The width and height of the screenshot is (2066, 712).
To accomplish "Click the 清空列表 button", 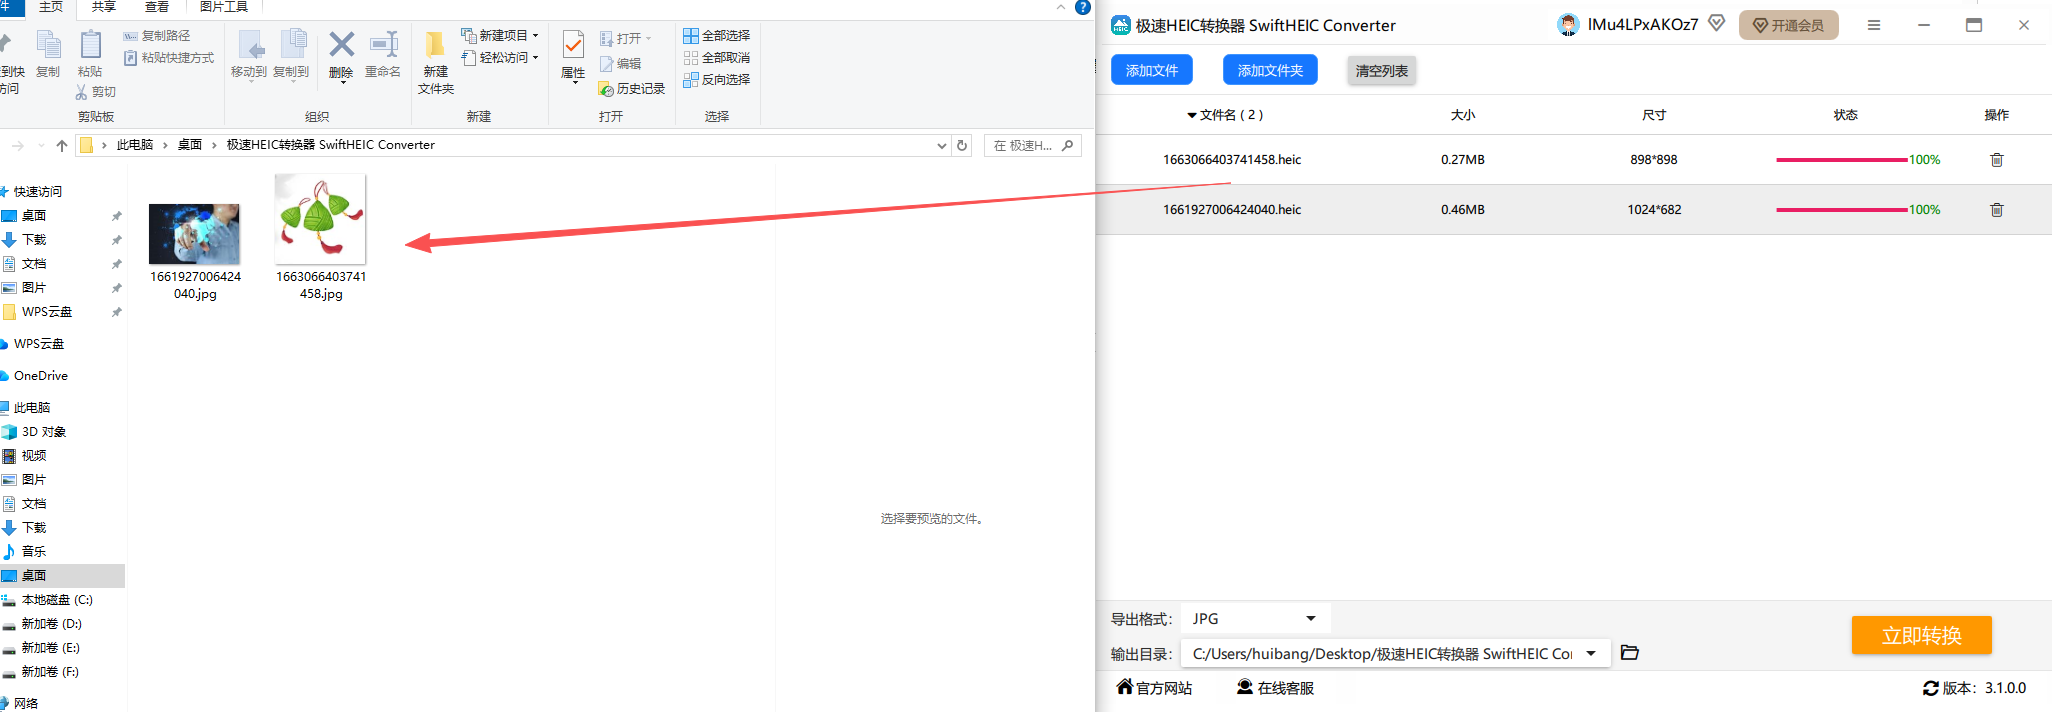I will (1381, 71).
